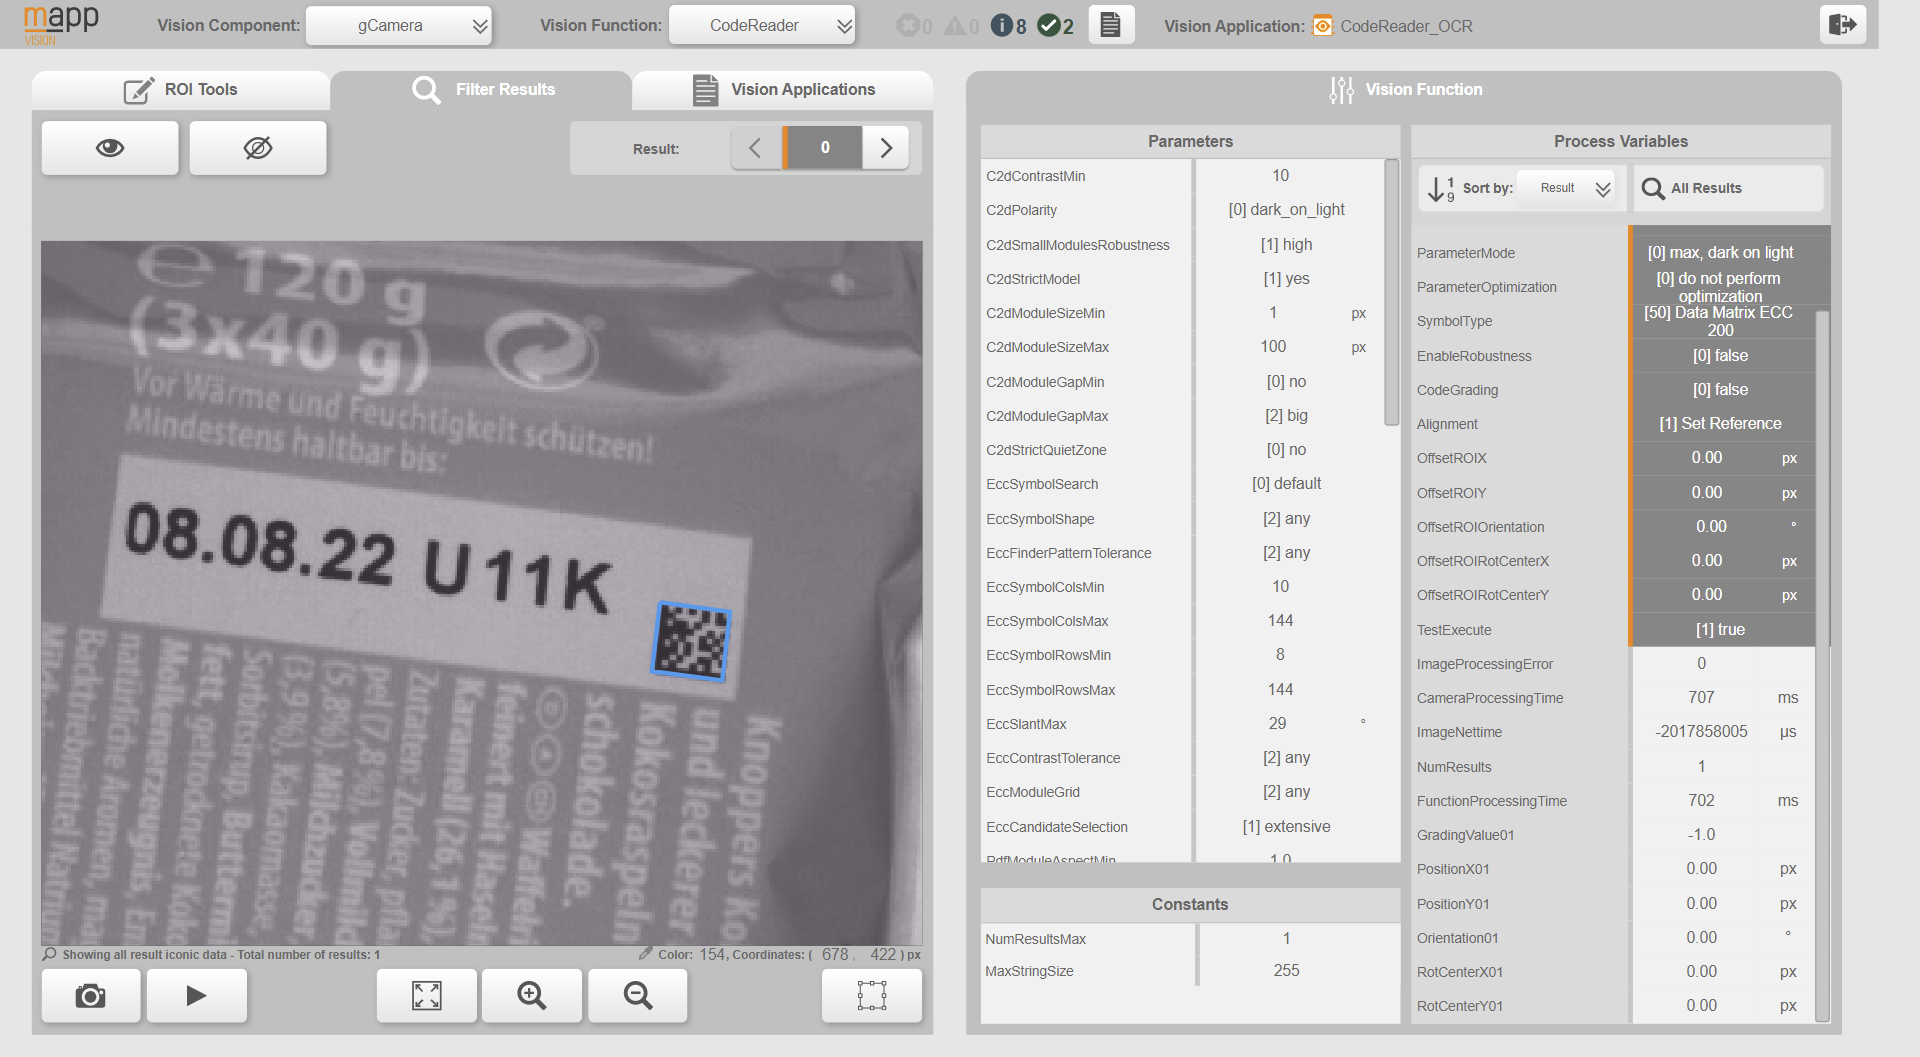The image size is (1920, 1057).
Task: Capture an image with camera button
Action: (x=91, y=995)
